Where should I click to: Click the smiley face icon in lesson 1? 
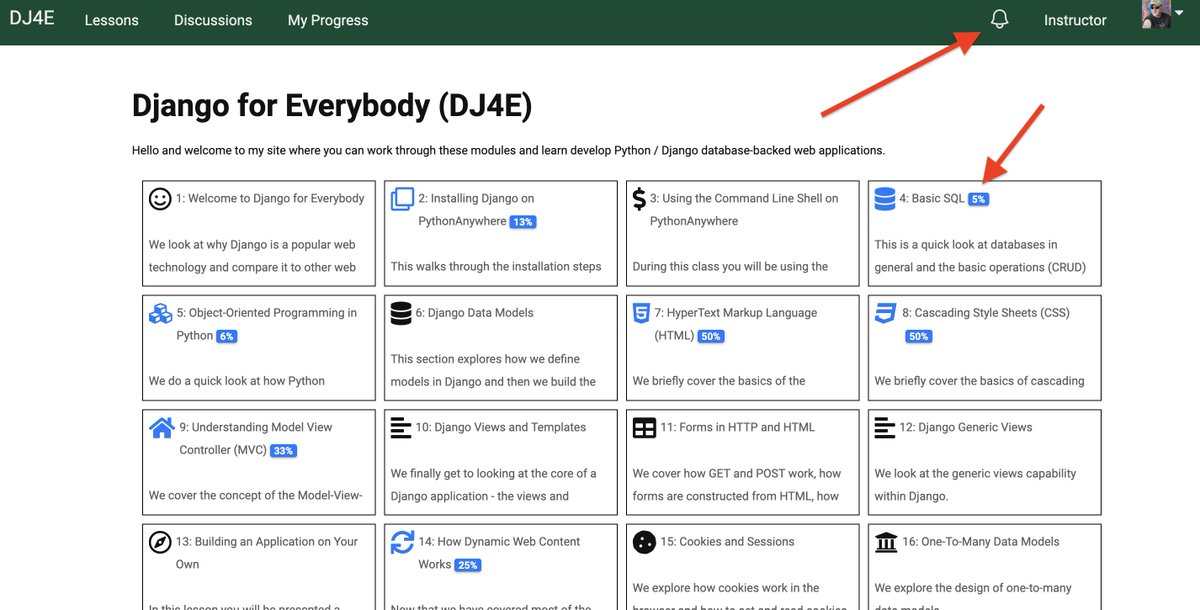click(160, 199)
